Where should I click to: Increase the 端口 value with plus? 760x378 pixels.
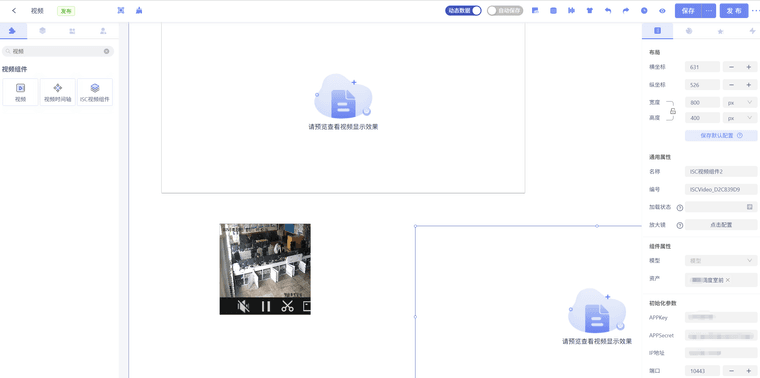748,371
